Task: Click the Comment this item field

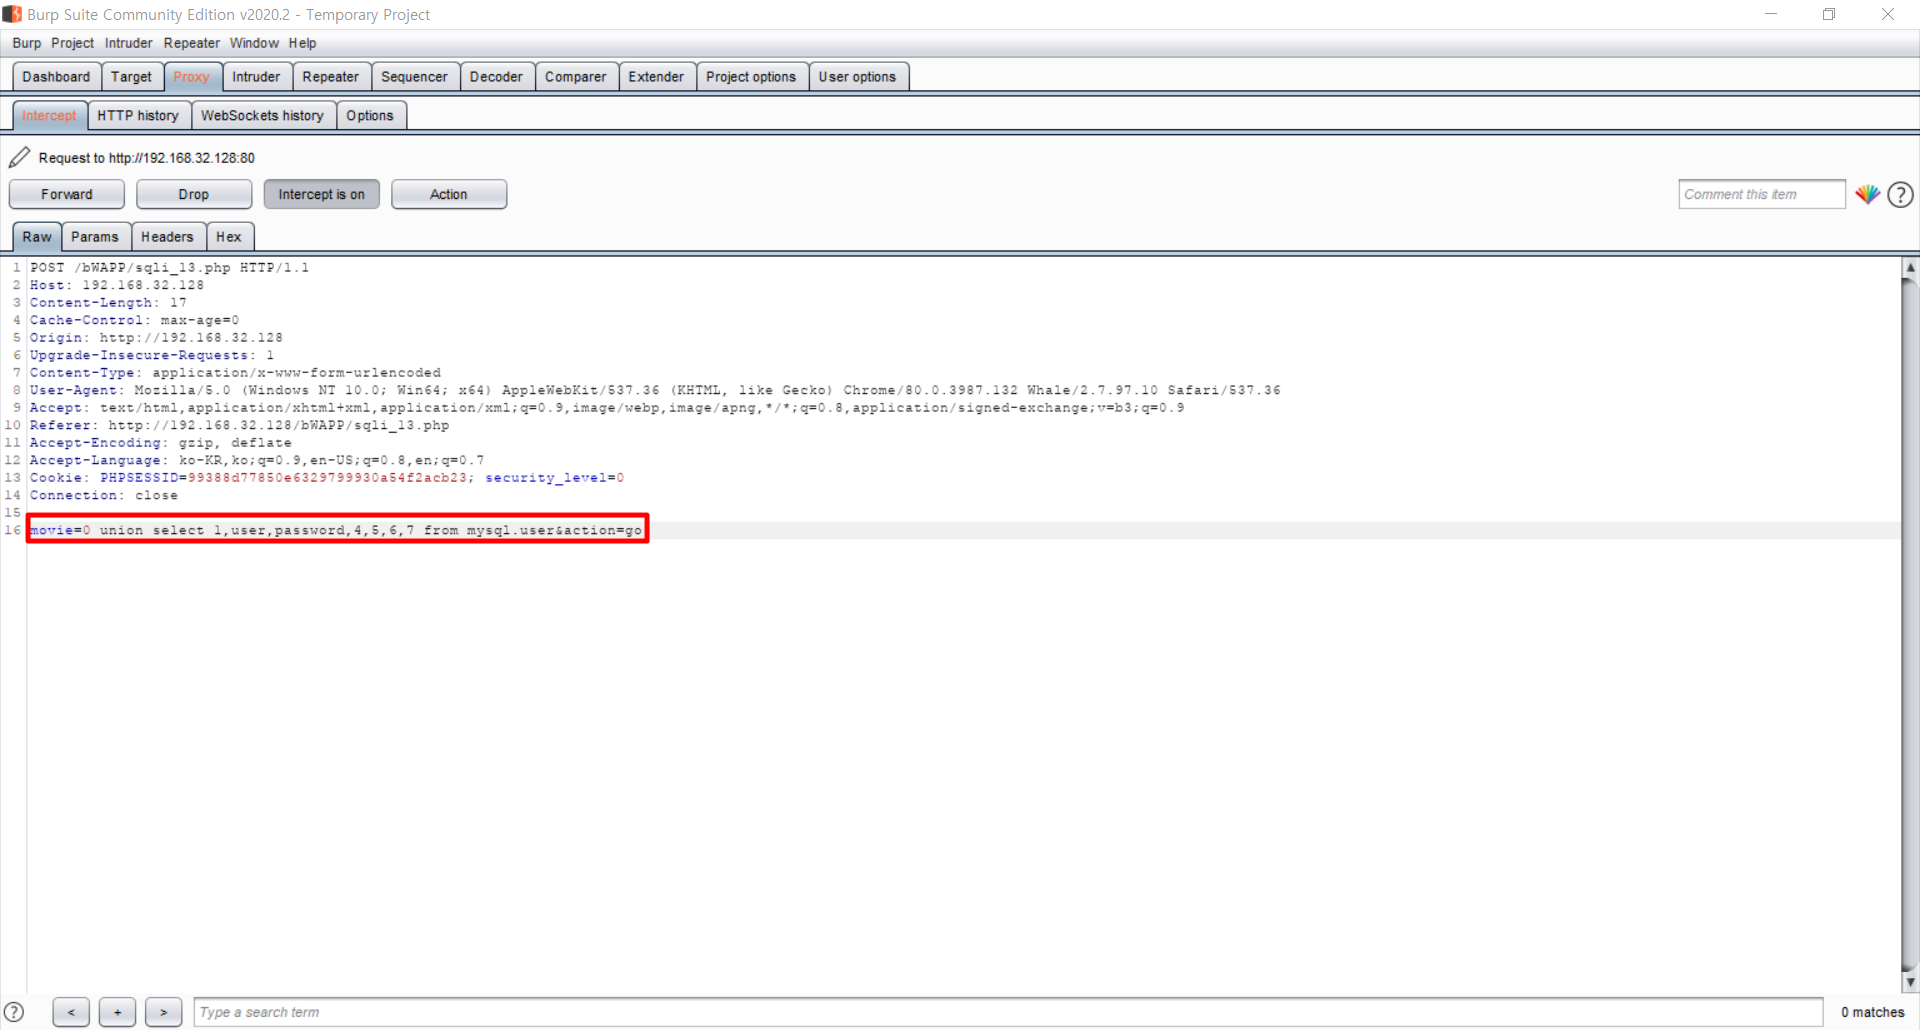Action: point(1762,195)
